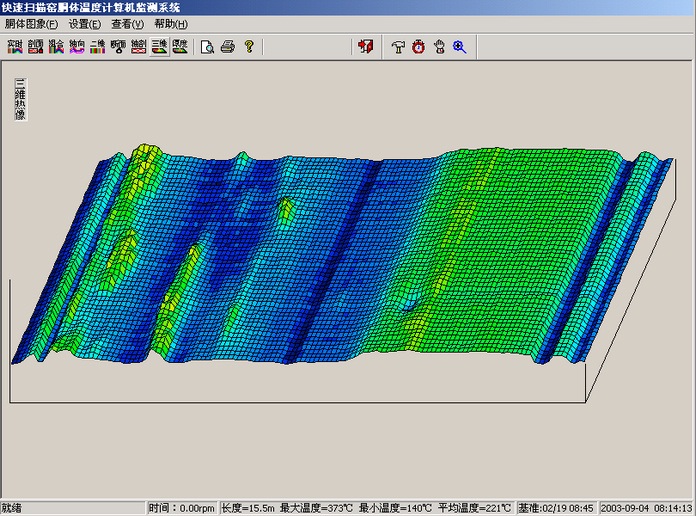696x516 pixels.
Task: Click the 厚度 thickness toolbar icon
Action: (179, 46)
